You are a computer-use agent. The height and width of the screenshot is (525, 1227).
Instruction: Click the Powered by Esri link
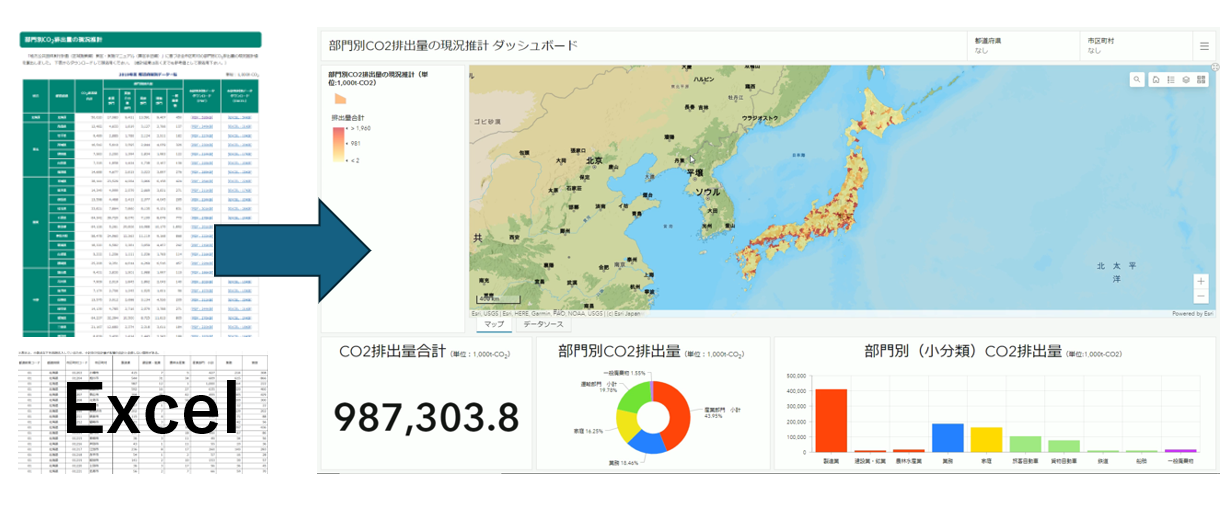click(1192, 313)
